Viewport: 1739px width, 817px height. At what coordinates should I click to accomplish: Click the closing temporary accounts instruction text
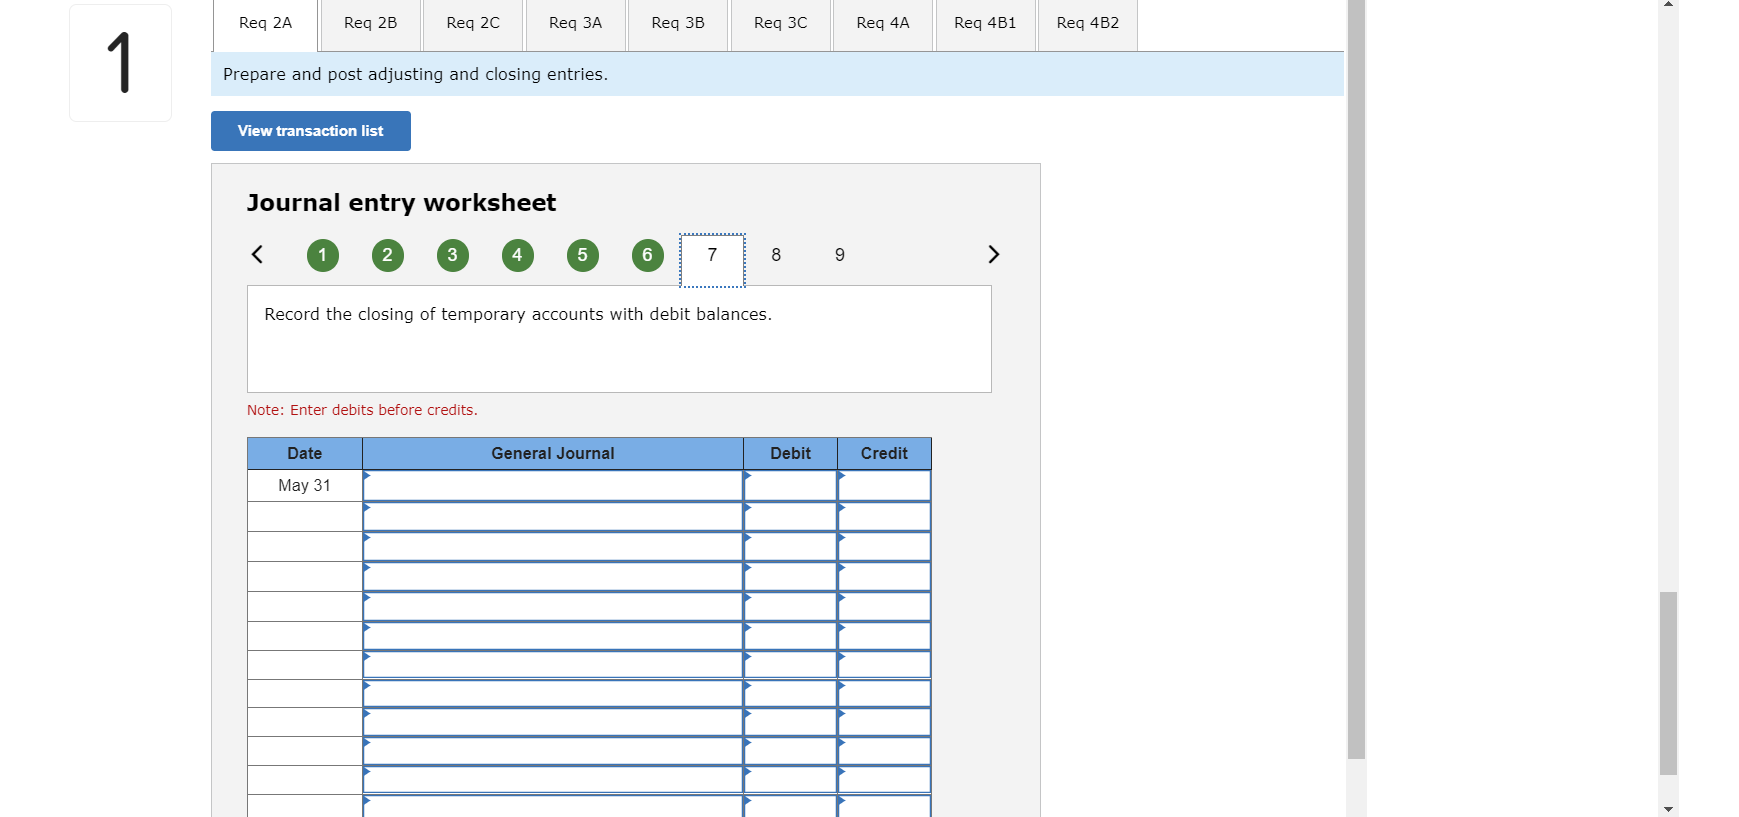(x=518, y=314)
